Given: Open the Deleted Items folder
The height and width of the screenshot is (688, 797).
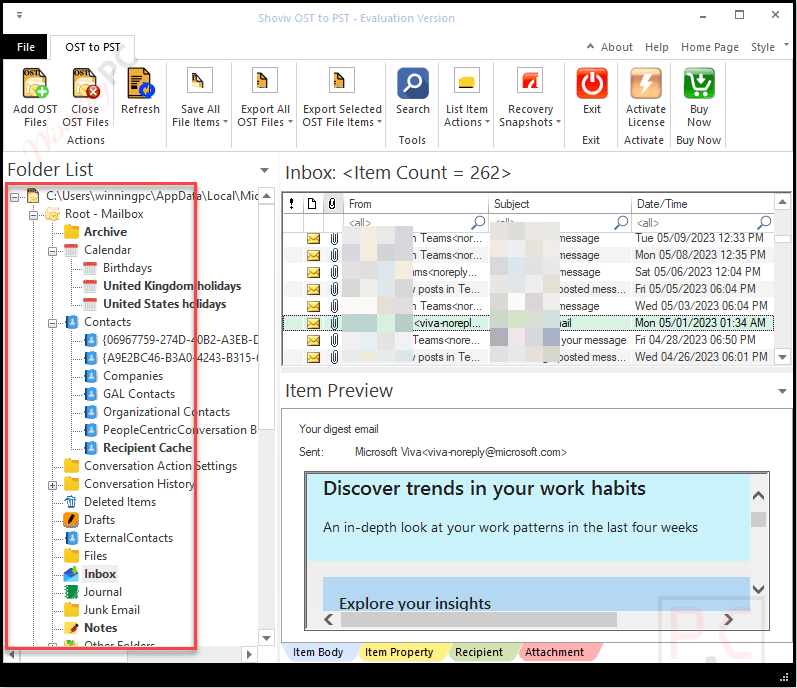Looking at the screenshot, I should coord(119,502).
